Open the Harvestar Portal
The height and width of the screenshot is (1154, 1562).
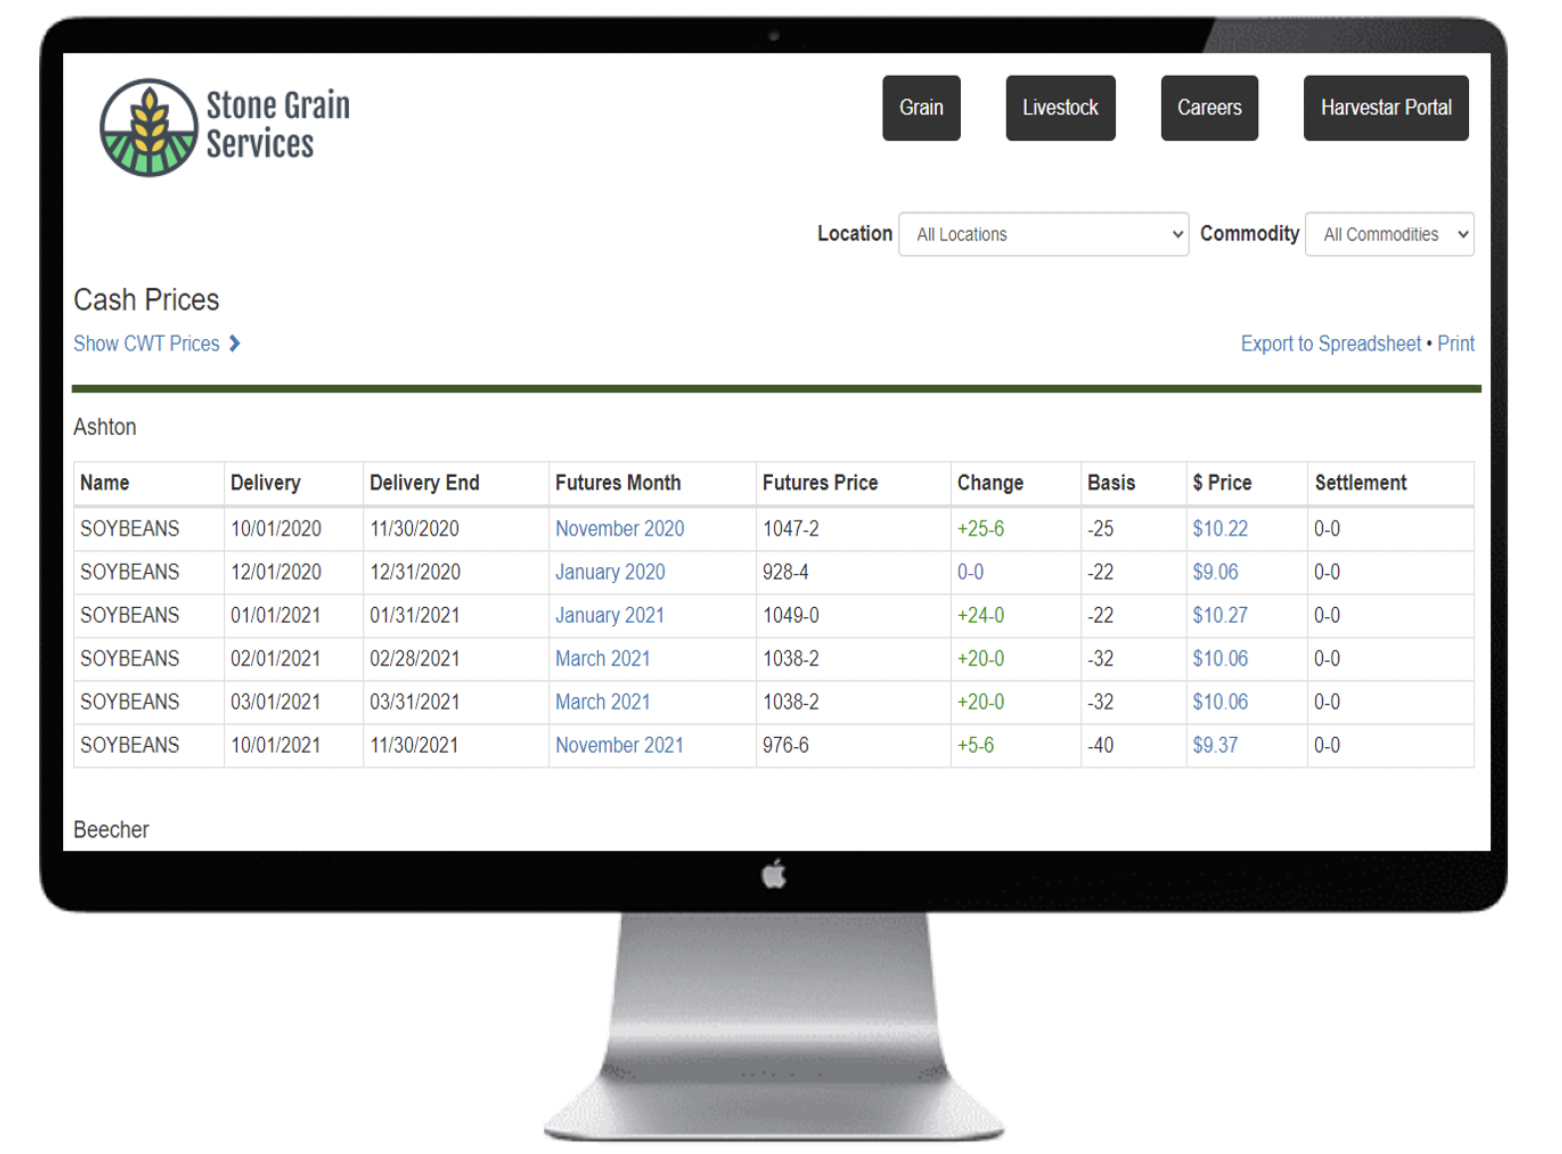[1386, 108]
